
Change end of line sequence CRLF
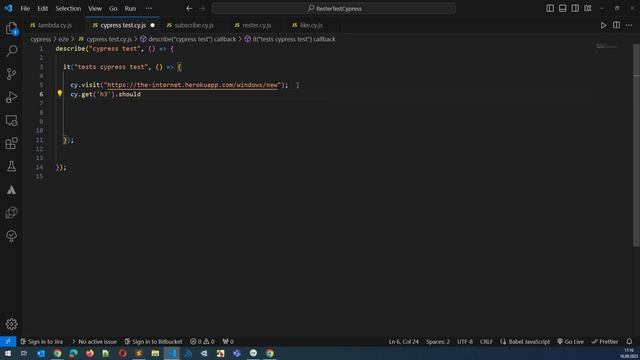(x=486, y=341)
